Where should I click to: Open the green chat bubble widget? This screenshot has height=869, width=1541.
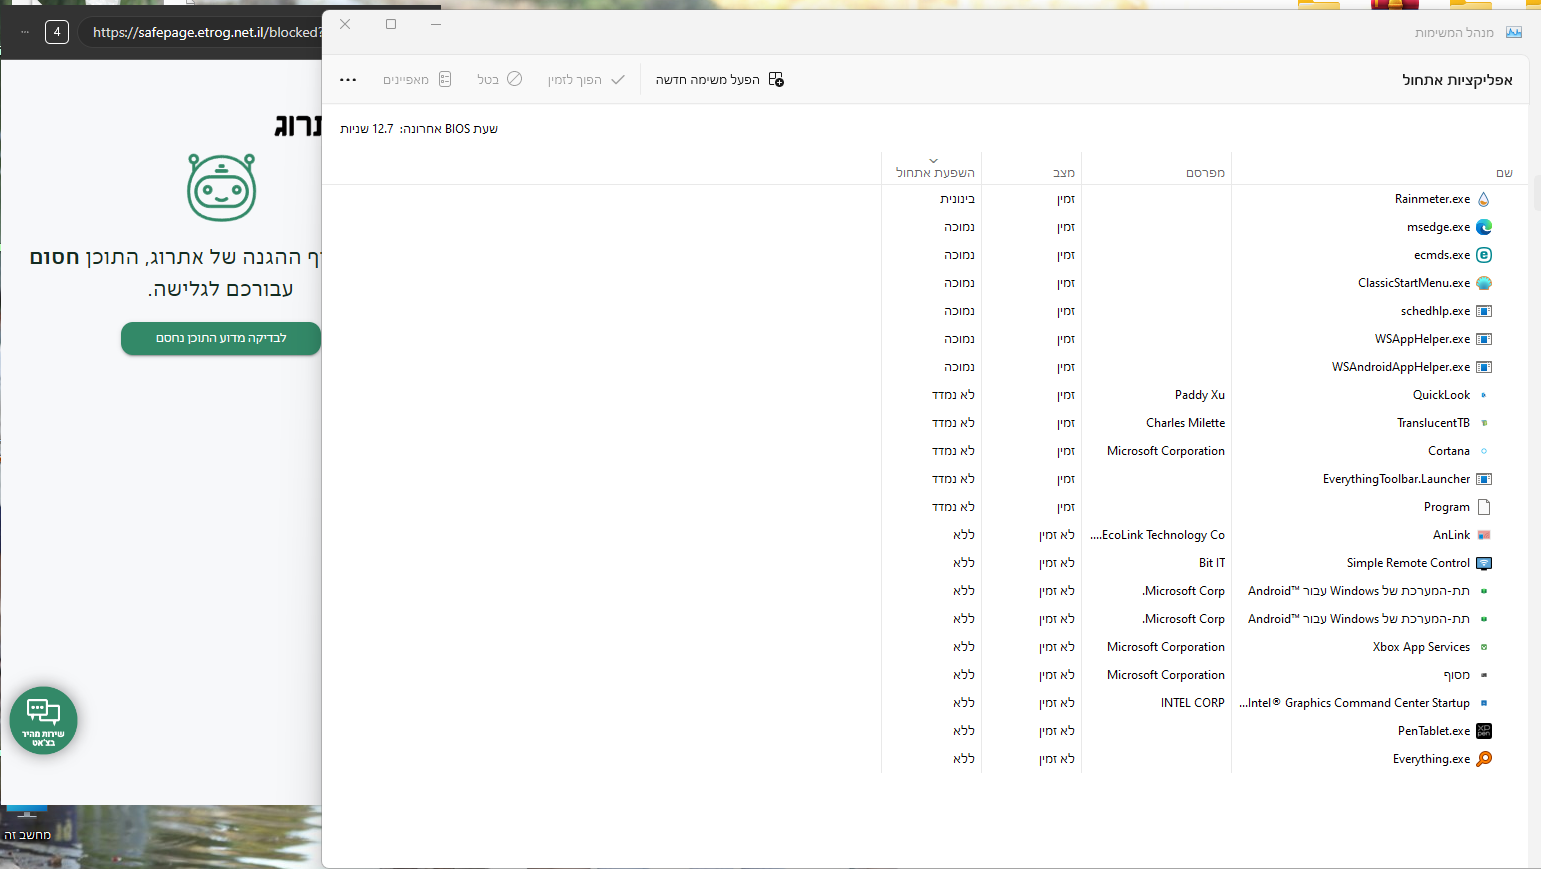point(43,720)
